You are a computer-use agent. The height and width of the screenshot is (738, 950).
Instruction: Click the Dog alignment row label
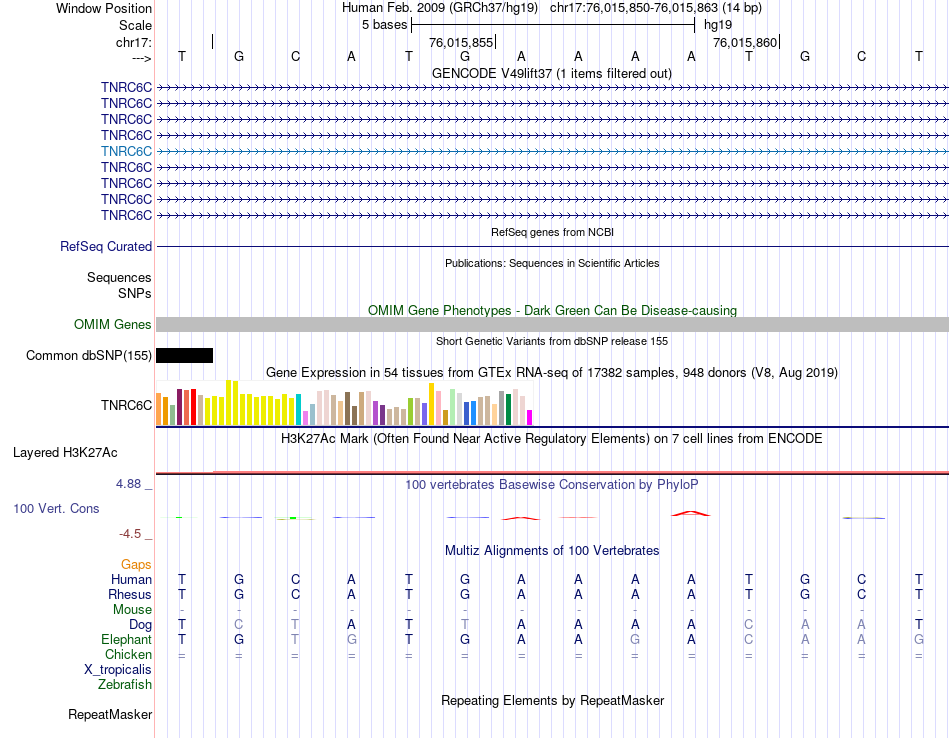coord(140,625)
